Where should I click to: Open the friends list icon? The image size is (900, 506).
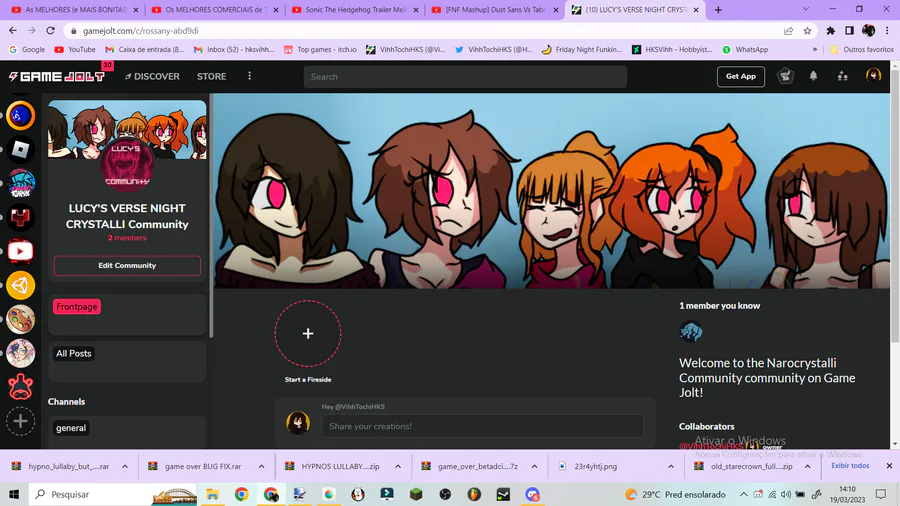click(843, 76)
